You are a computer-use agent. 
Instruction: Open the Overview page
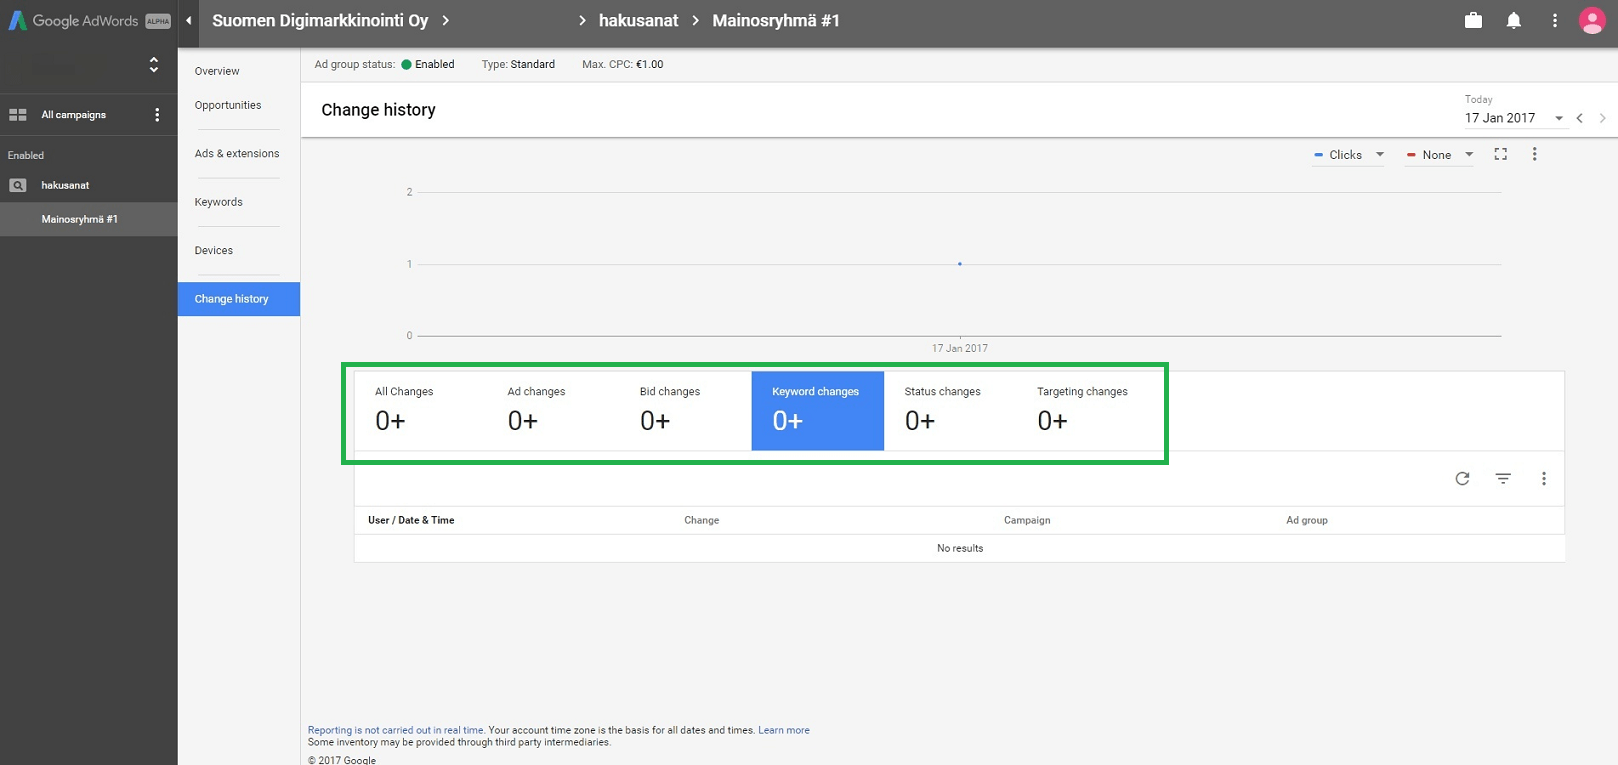pyautogui.click(x=217, y=71)
